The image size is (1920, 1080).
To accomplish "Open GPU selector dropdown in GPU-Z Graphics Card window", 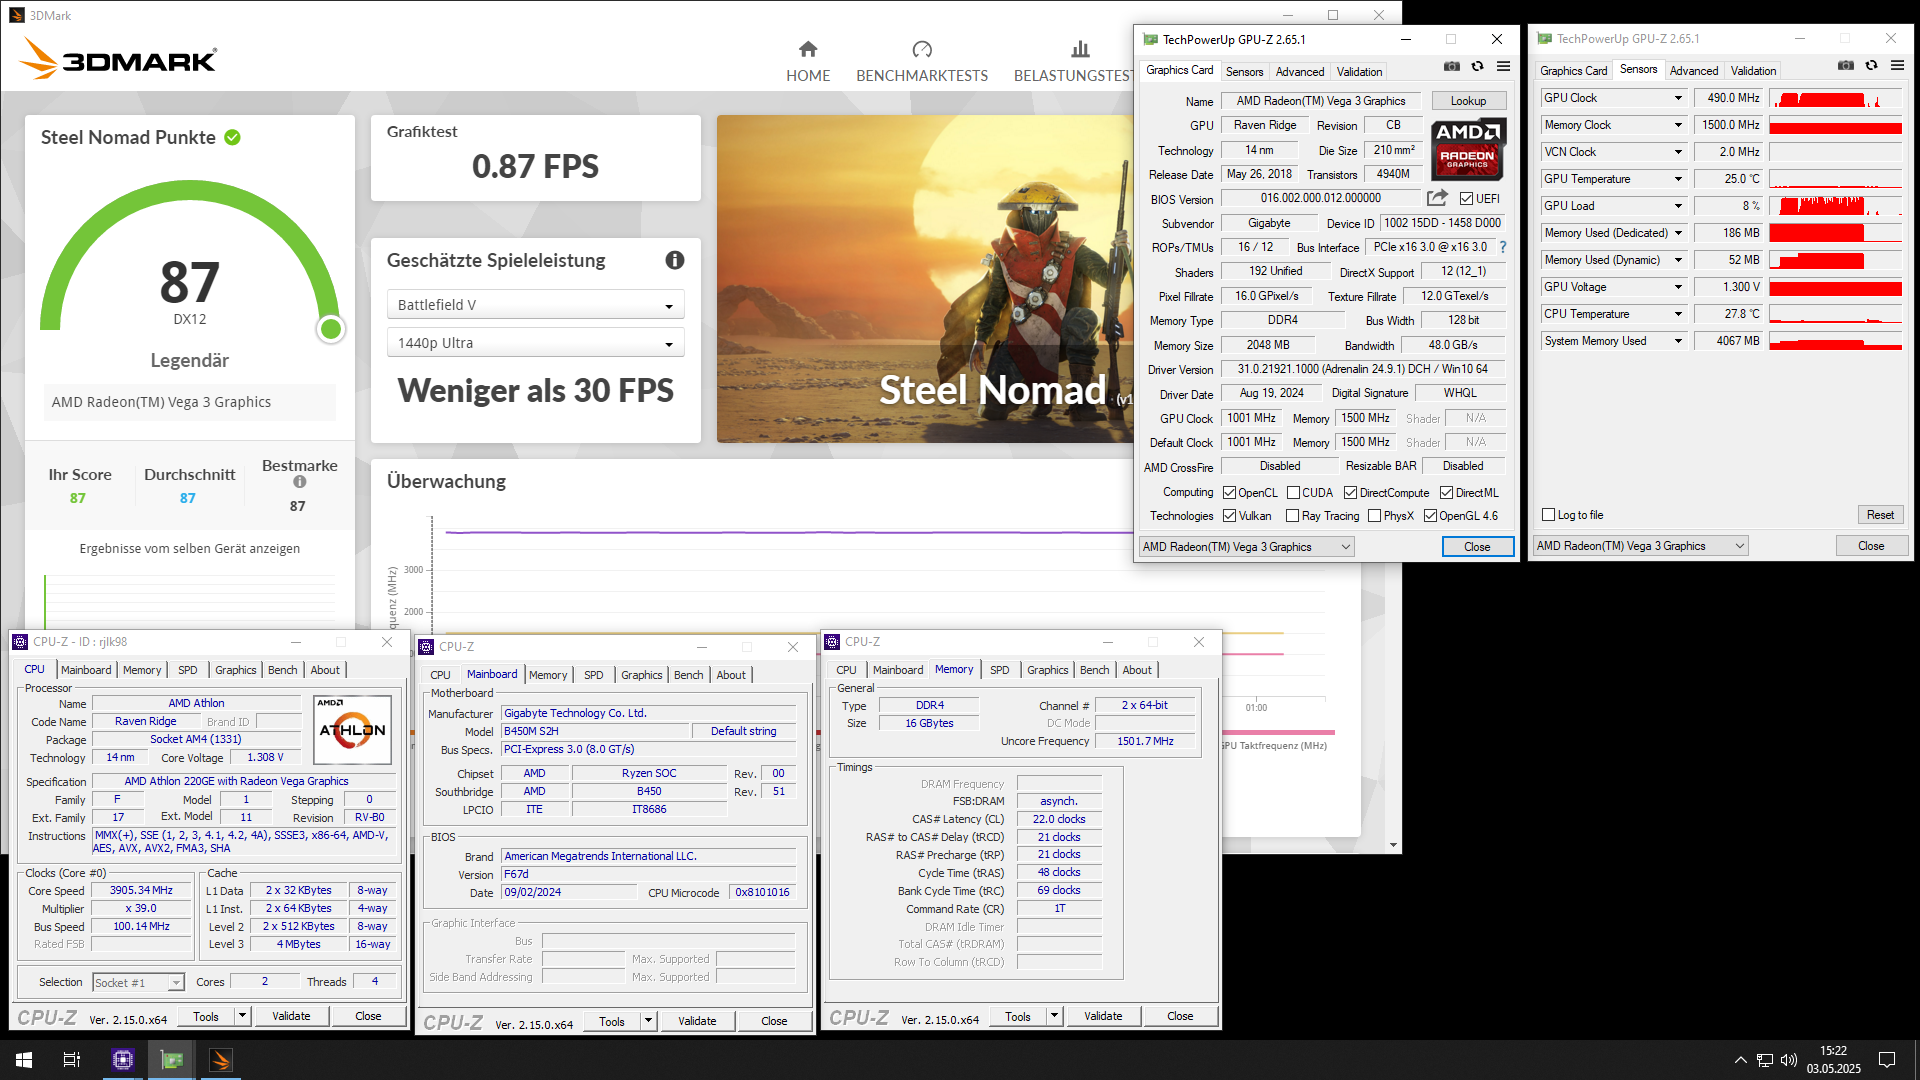I will click(x=1246, y=547).
